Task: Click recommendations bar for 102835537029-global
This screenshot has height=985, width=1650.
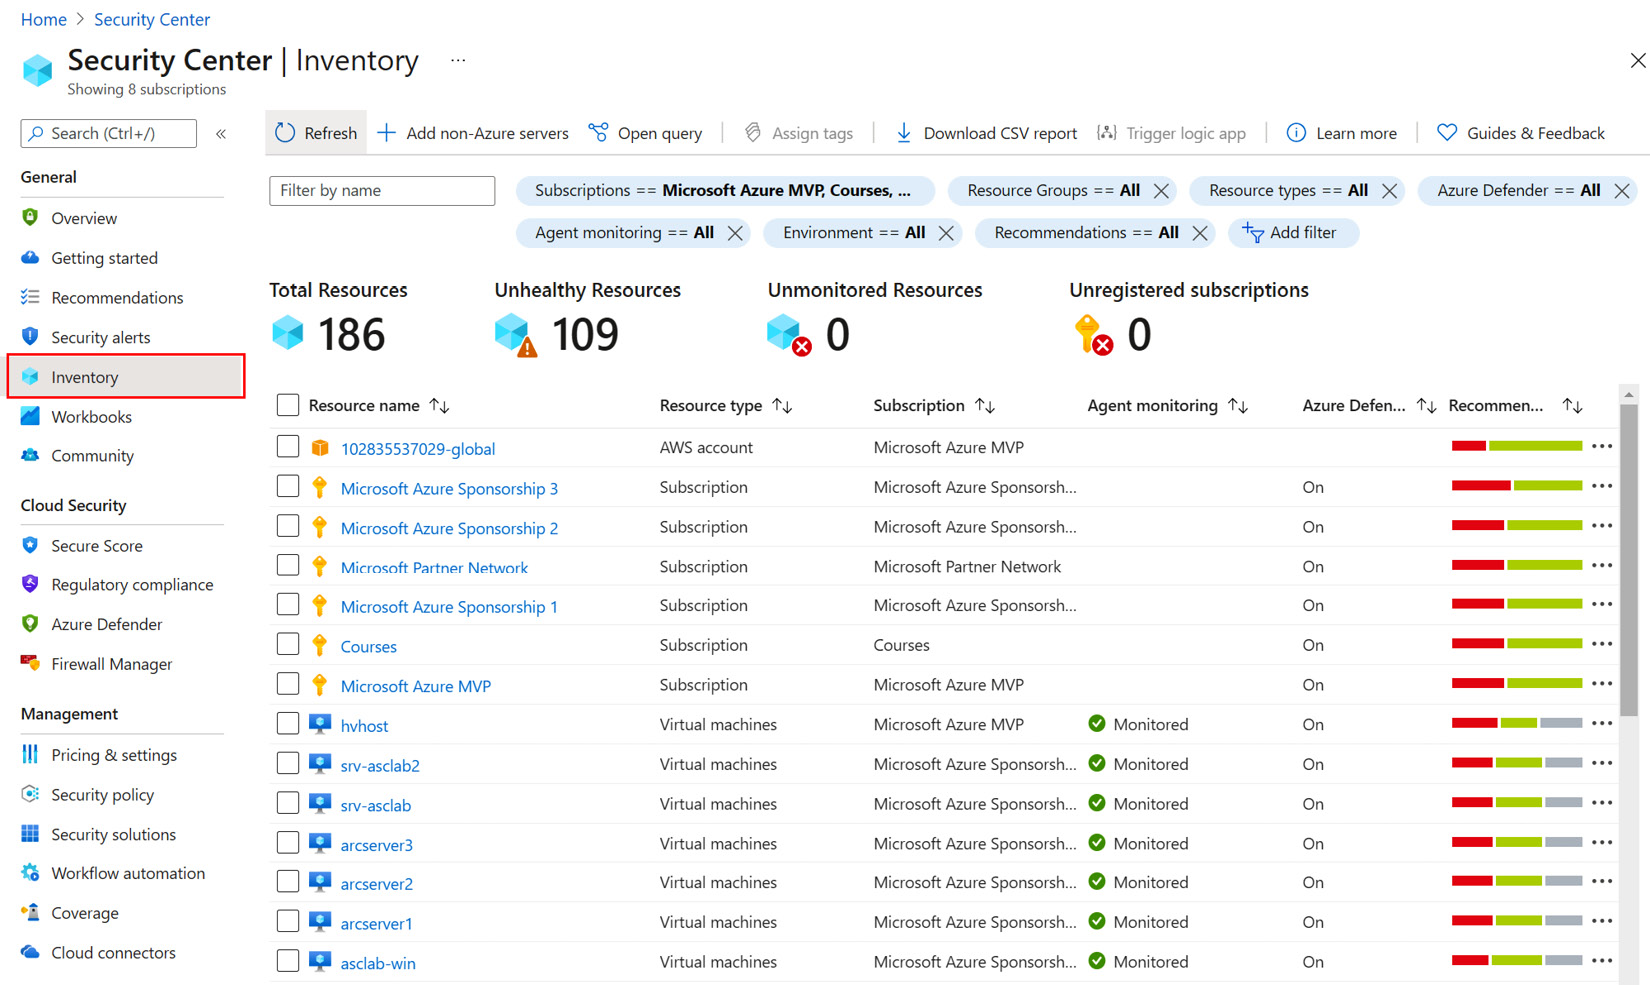Action: [x=1517, y=446]
